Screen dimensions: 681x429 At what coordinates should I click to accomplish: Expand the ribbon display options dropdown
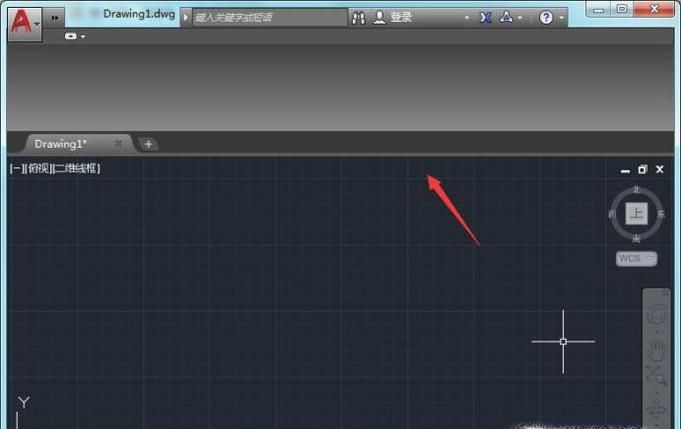pyautogui.click(x=75, y=37)
